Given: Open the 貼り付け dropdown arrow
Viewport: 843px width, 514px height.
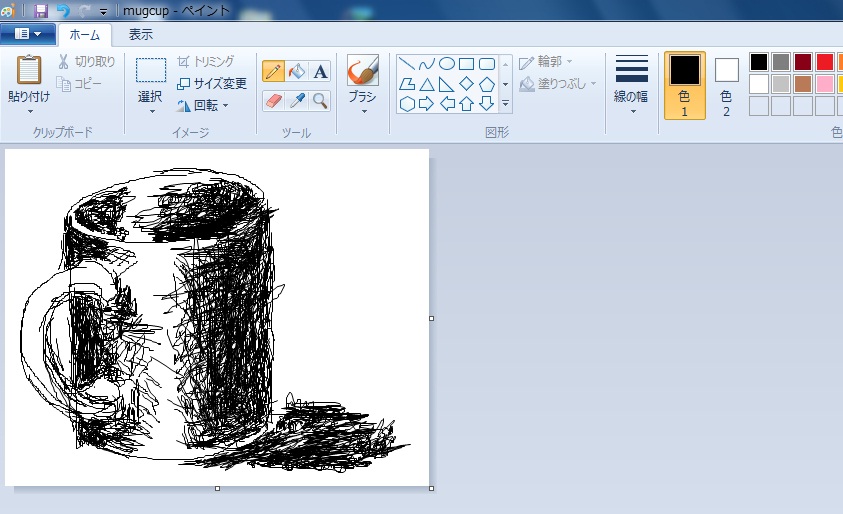Looking at the screenshot, I should click(x=29, y=112).
